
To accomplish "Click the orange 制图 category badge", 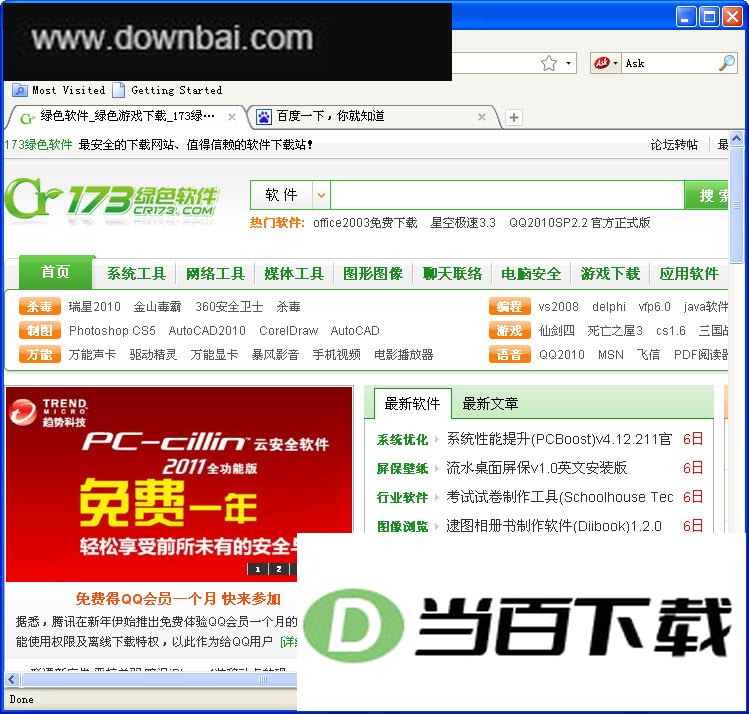I will pyautogui.click(x=40, y=330).
